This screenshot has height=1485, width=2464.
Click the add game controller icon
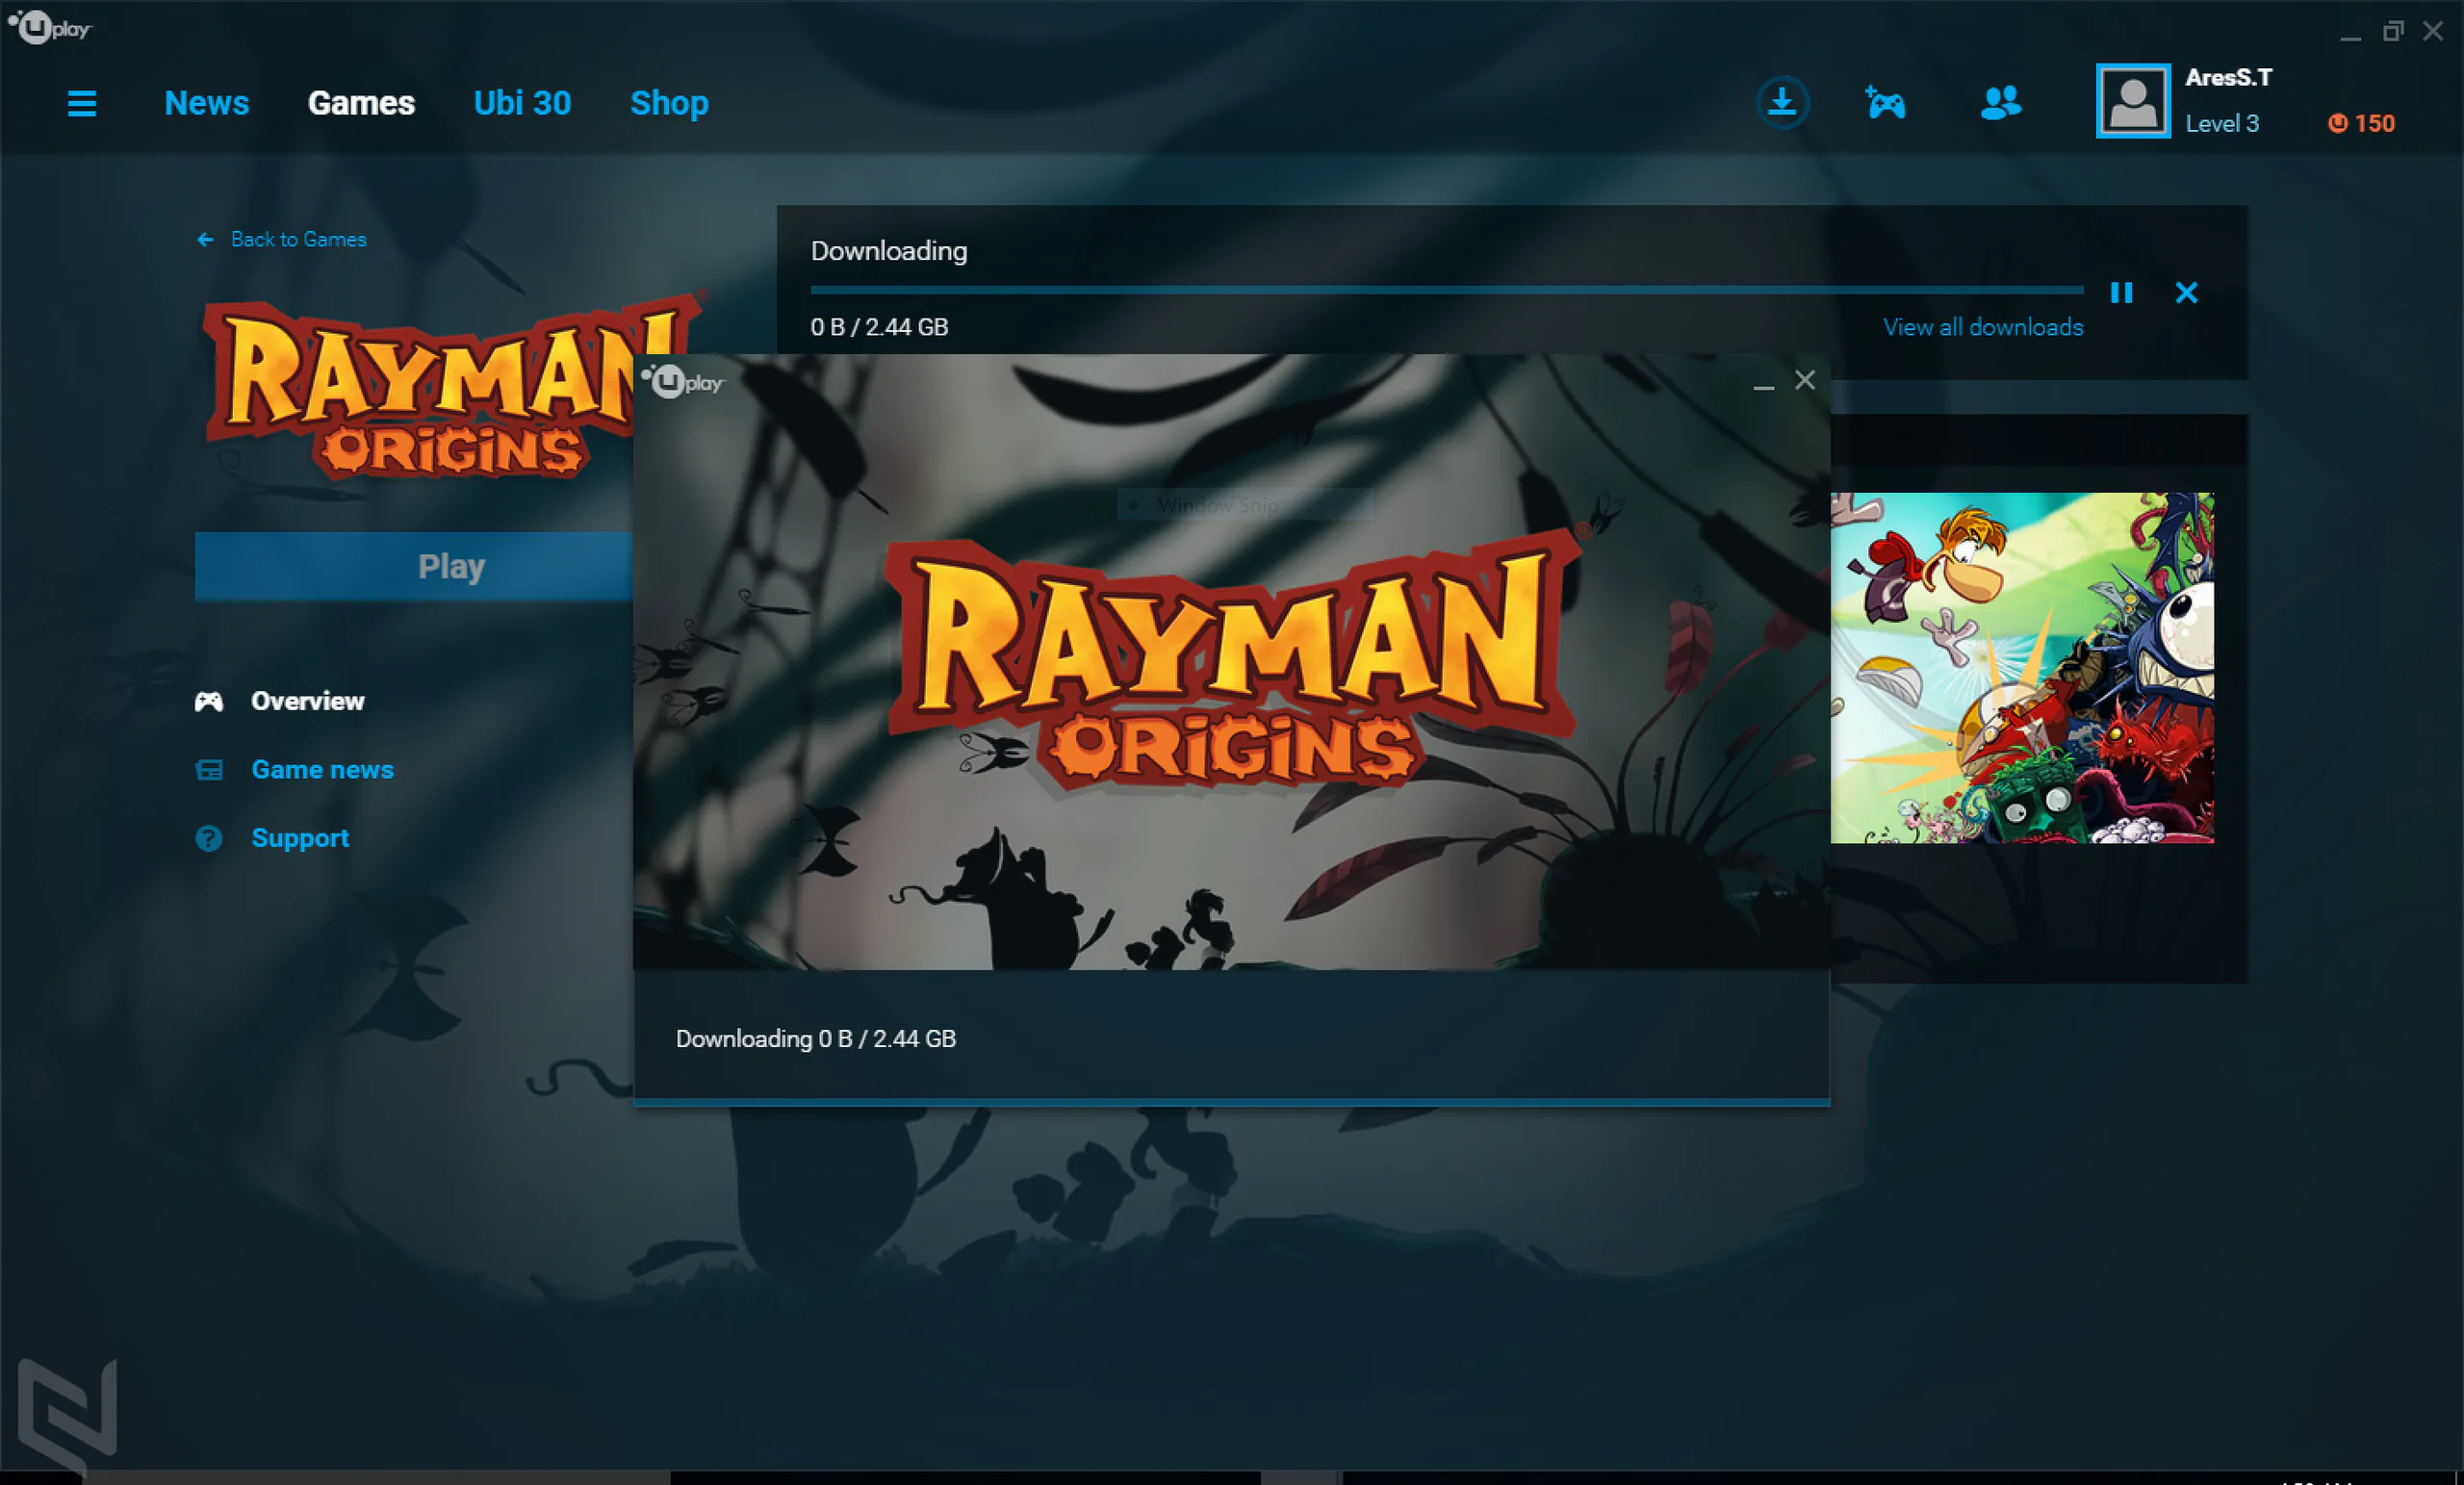(1885, 102)
